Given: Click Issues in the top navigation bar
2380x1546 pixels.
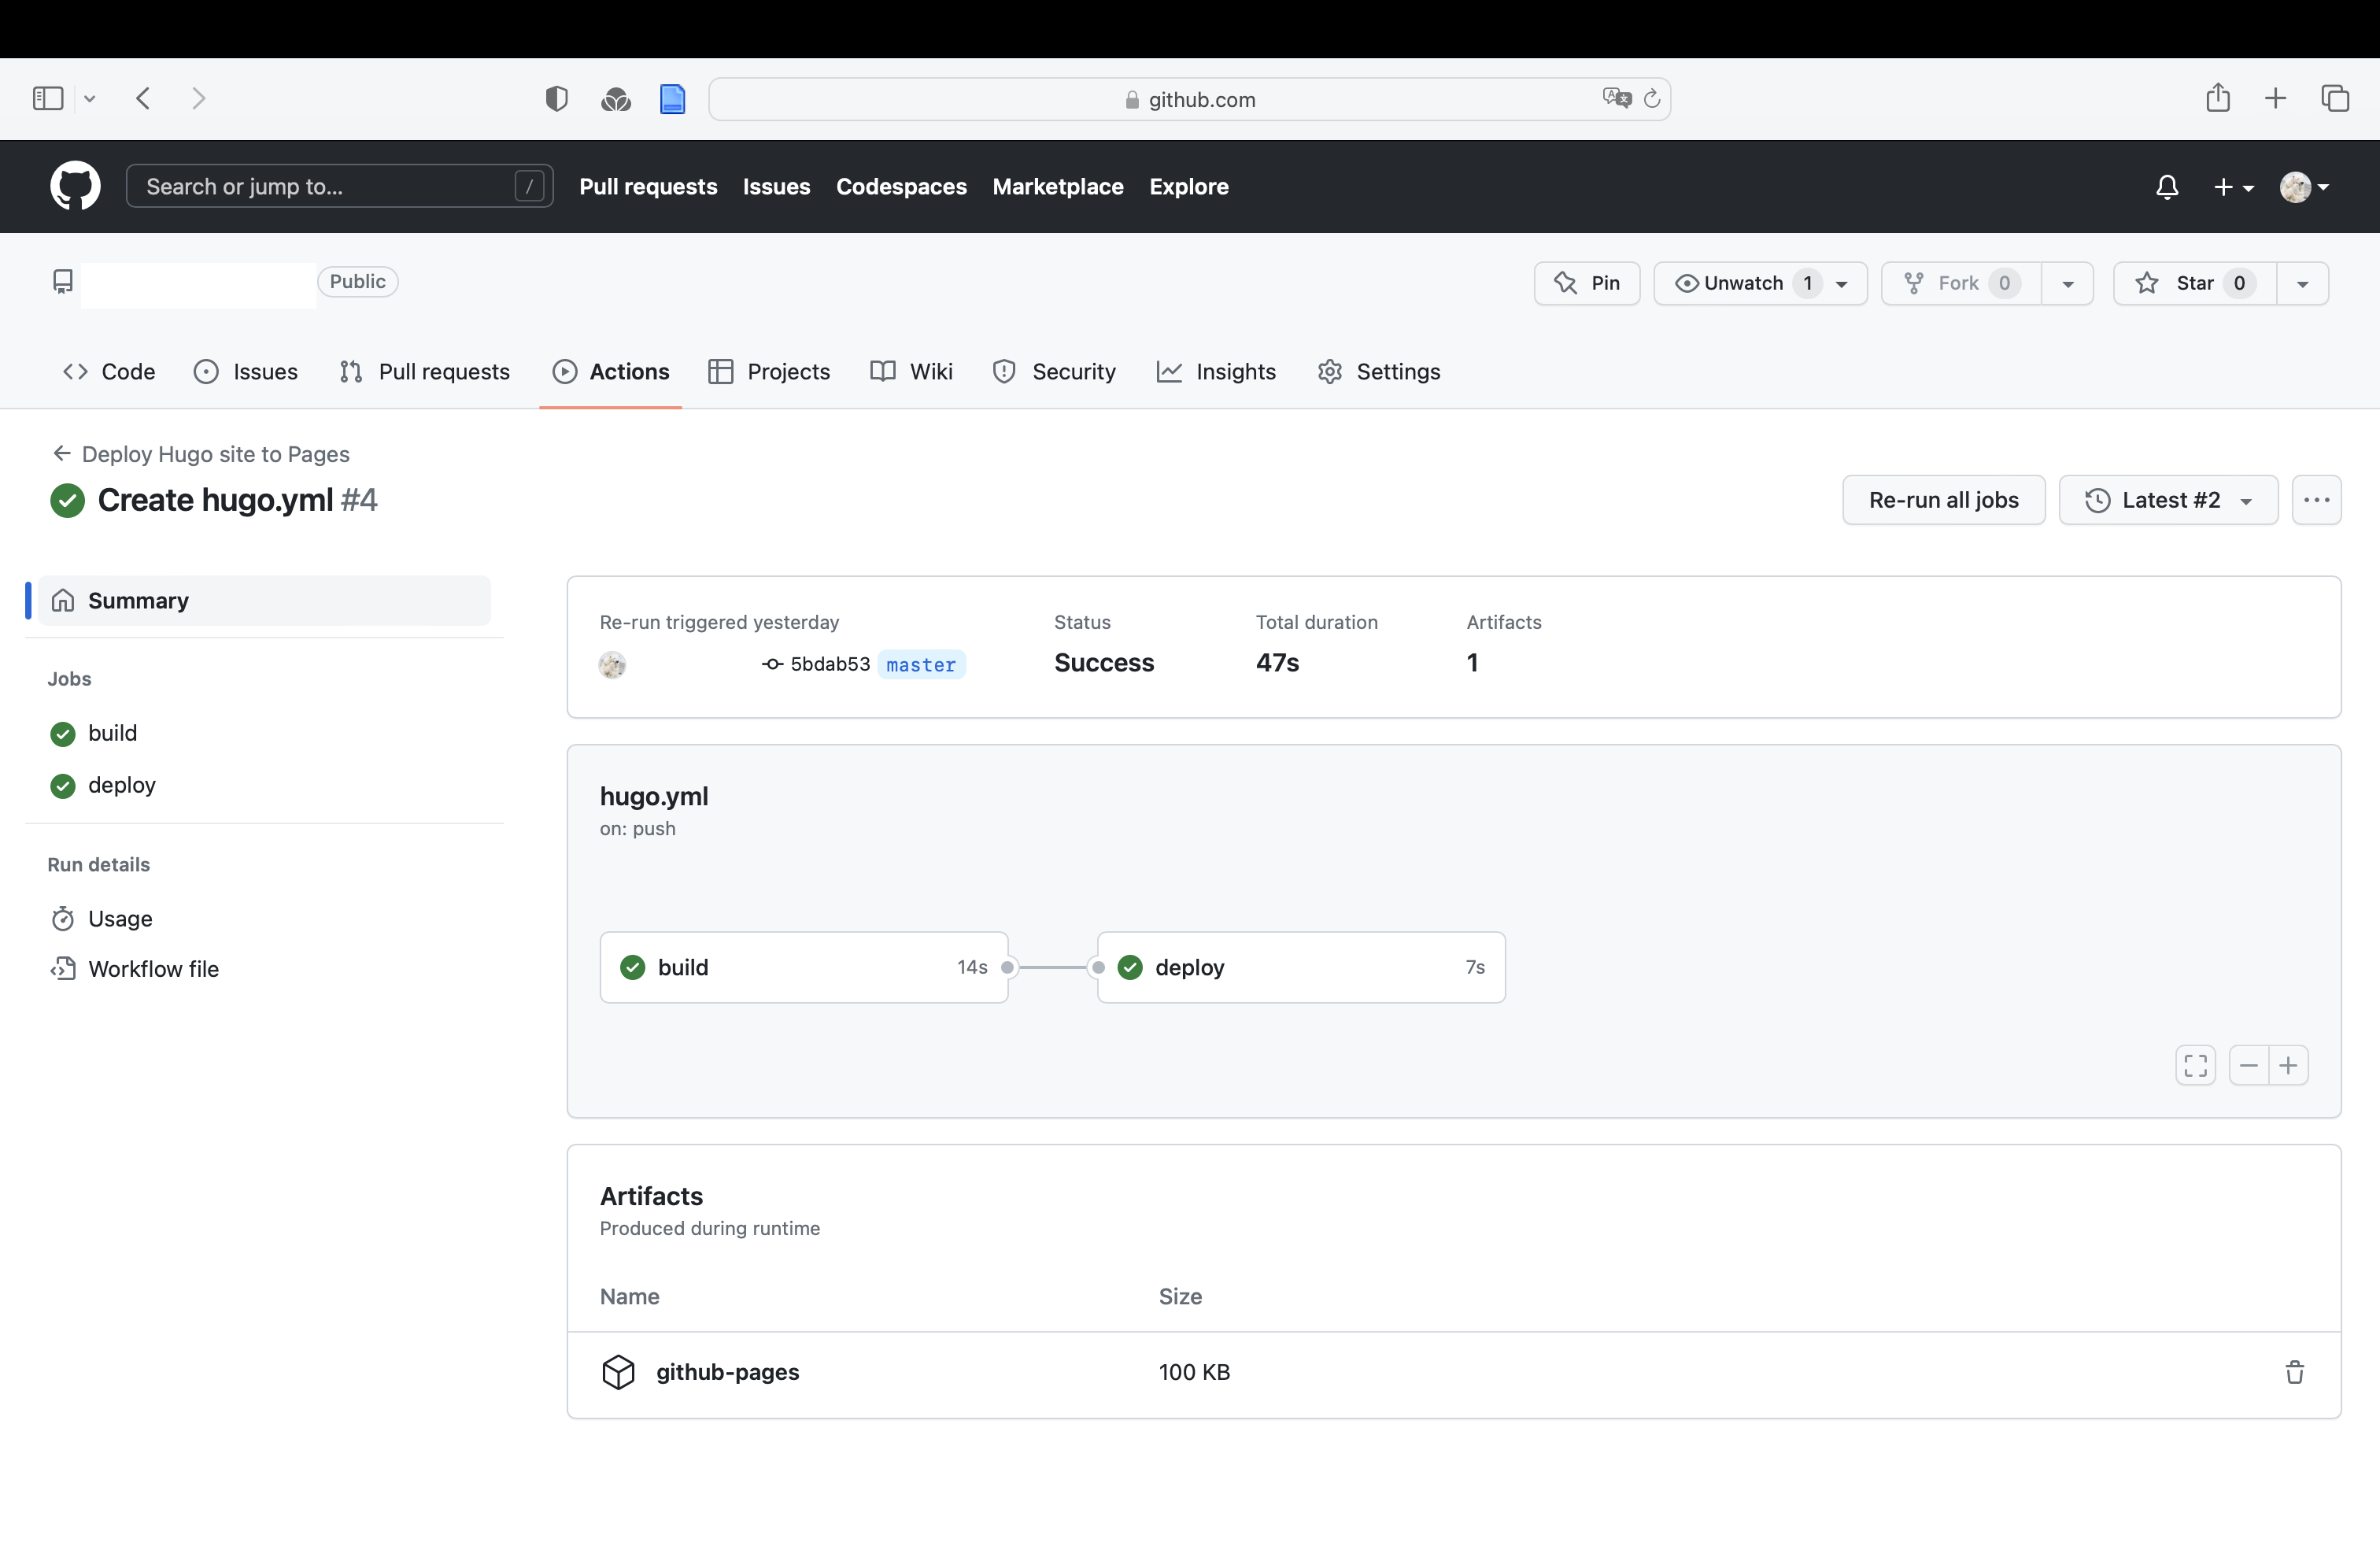Looking at the screenshot, I should point(776,186).
